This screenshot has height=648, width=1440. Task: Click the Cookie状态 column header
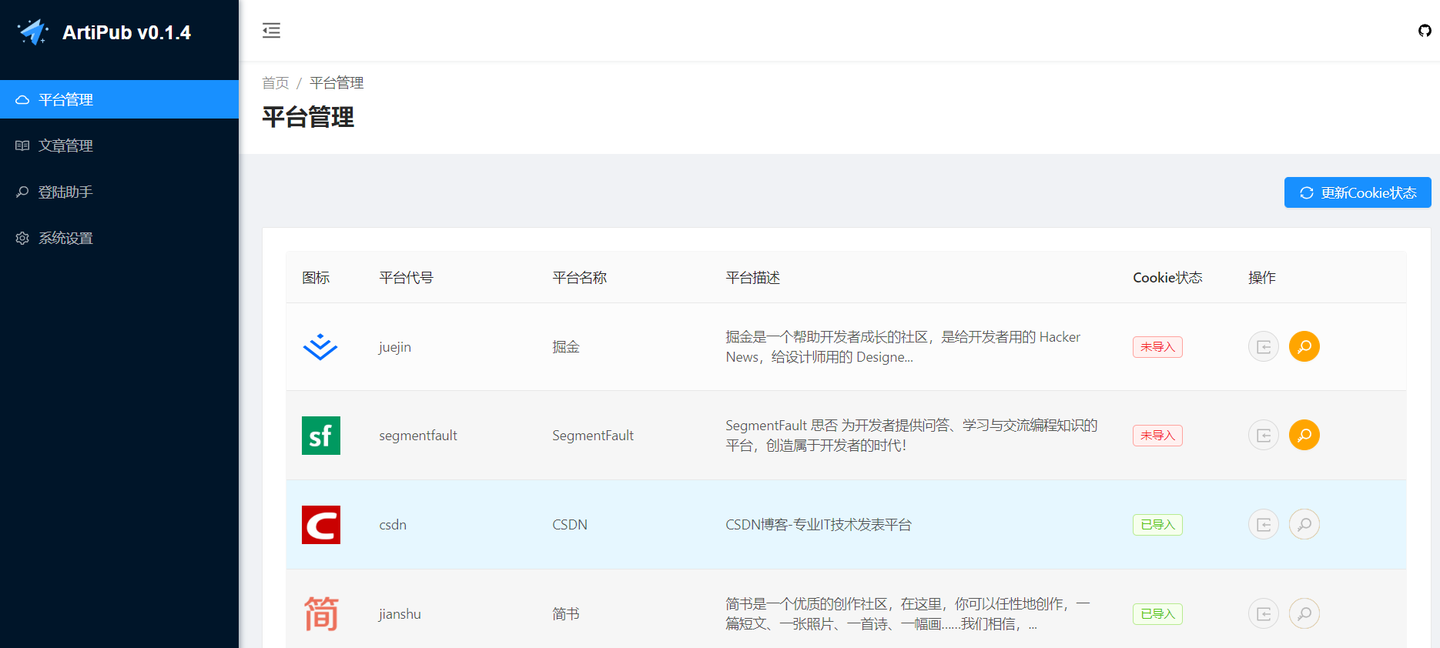coord(1167,277)
